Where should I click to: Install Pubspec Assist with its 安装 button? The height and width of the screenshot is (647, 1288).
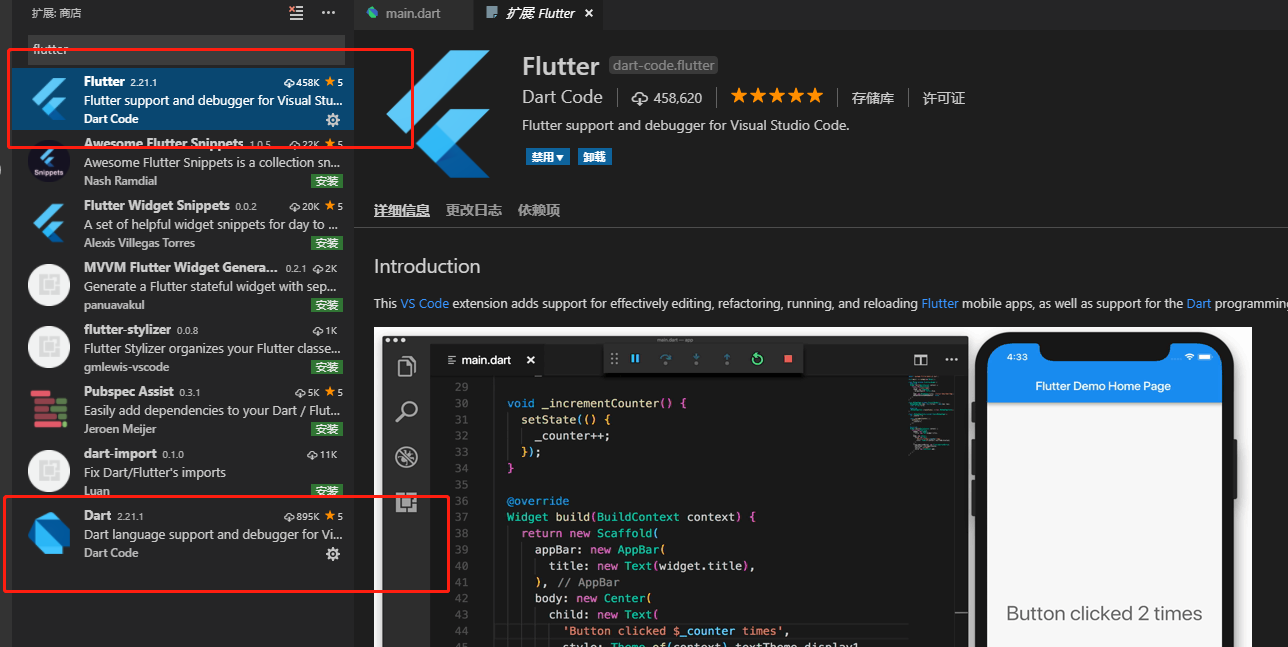327,429
